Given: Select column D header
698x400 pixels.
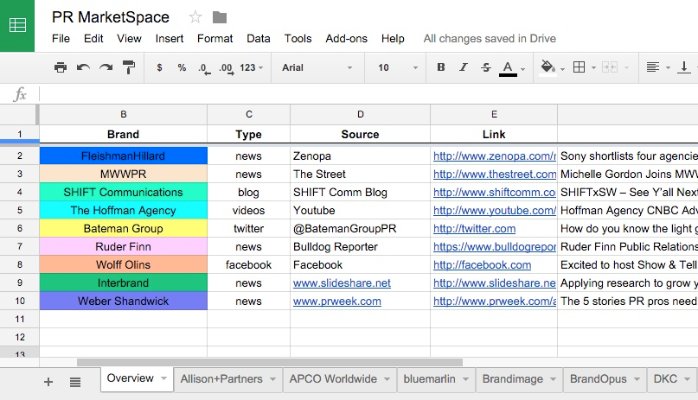Looking at the screenshot, I should pos(360,114).
